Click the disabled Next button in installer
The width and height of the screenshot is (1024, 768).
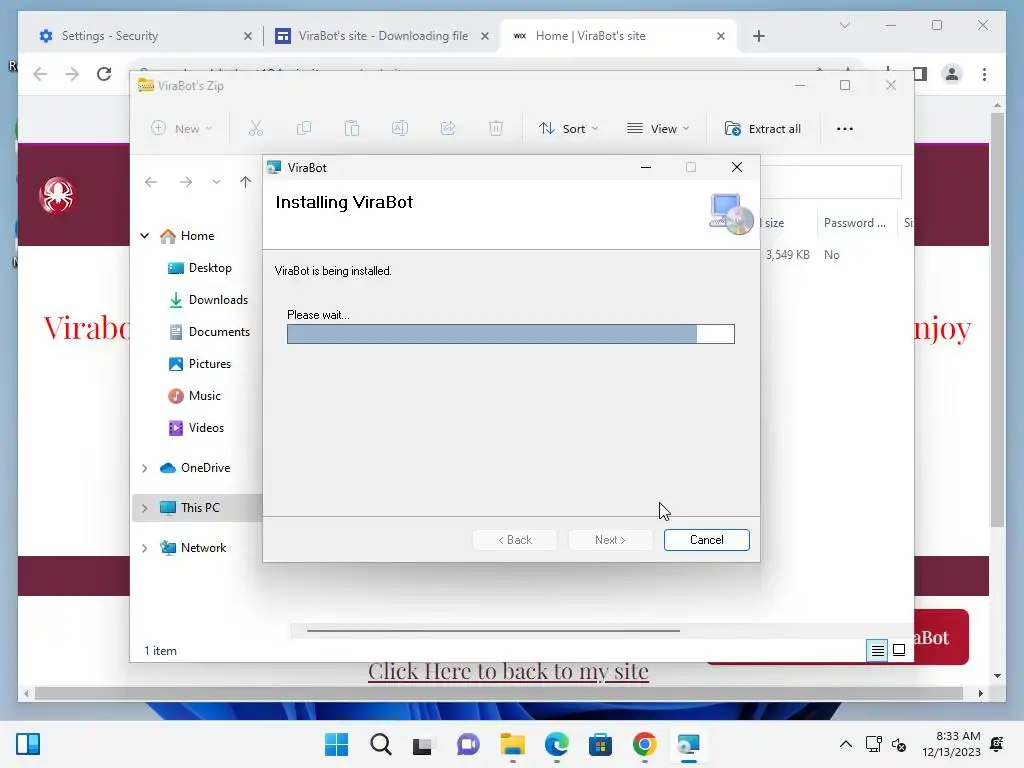point(611,540)
